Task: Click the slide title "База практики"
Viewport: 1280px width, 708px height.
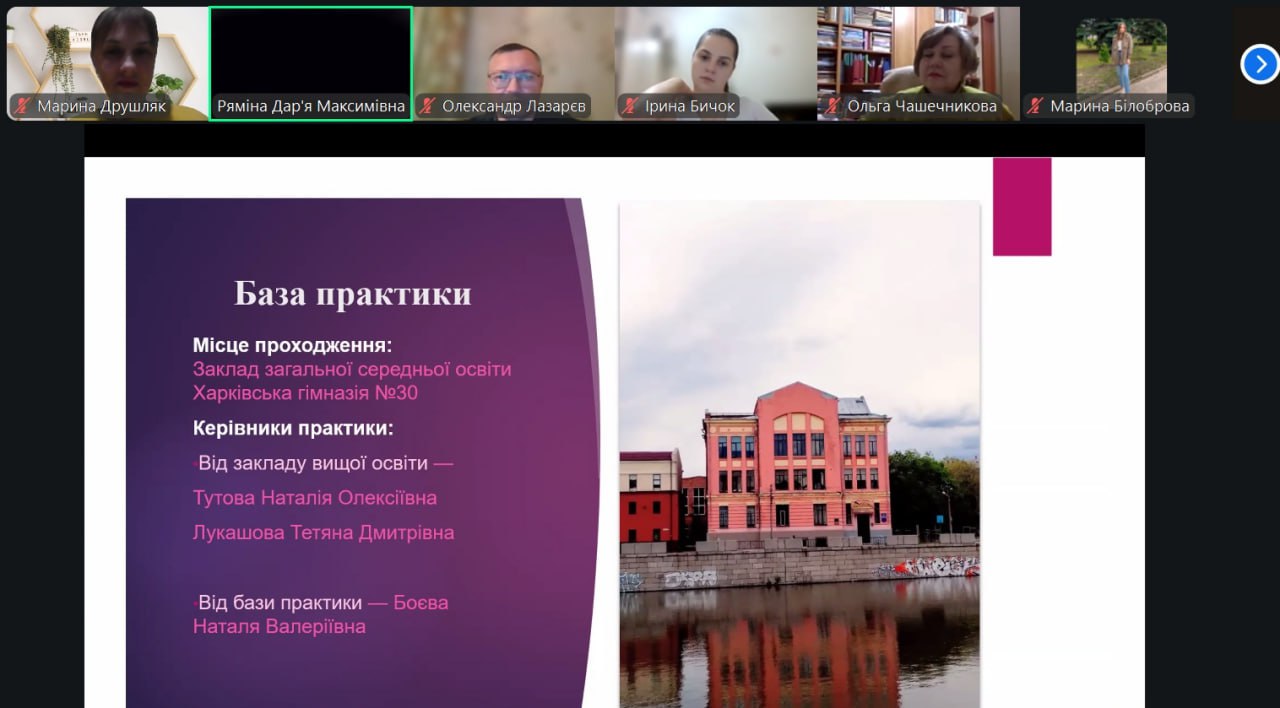Action: [x=352, y=294]
